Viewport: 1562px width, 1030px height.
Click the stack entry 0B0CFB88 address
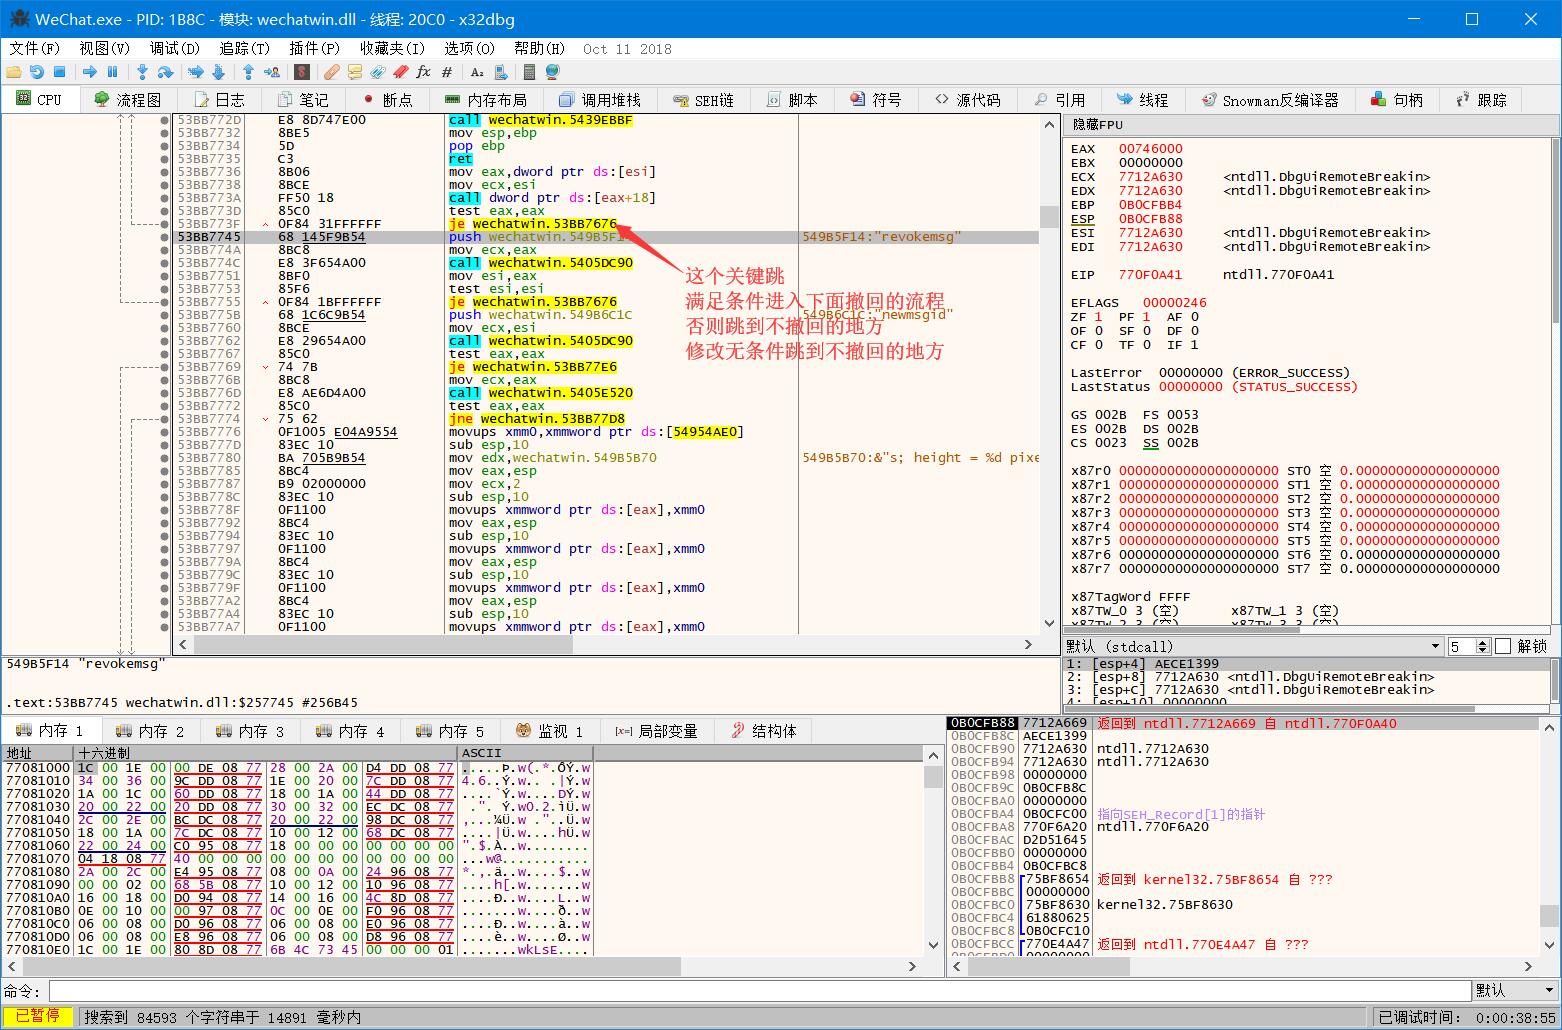click(x=983, y=723)
